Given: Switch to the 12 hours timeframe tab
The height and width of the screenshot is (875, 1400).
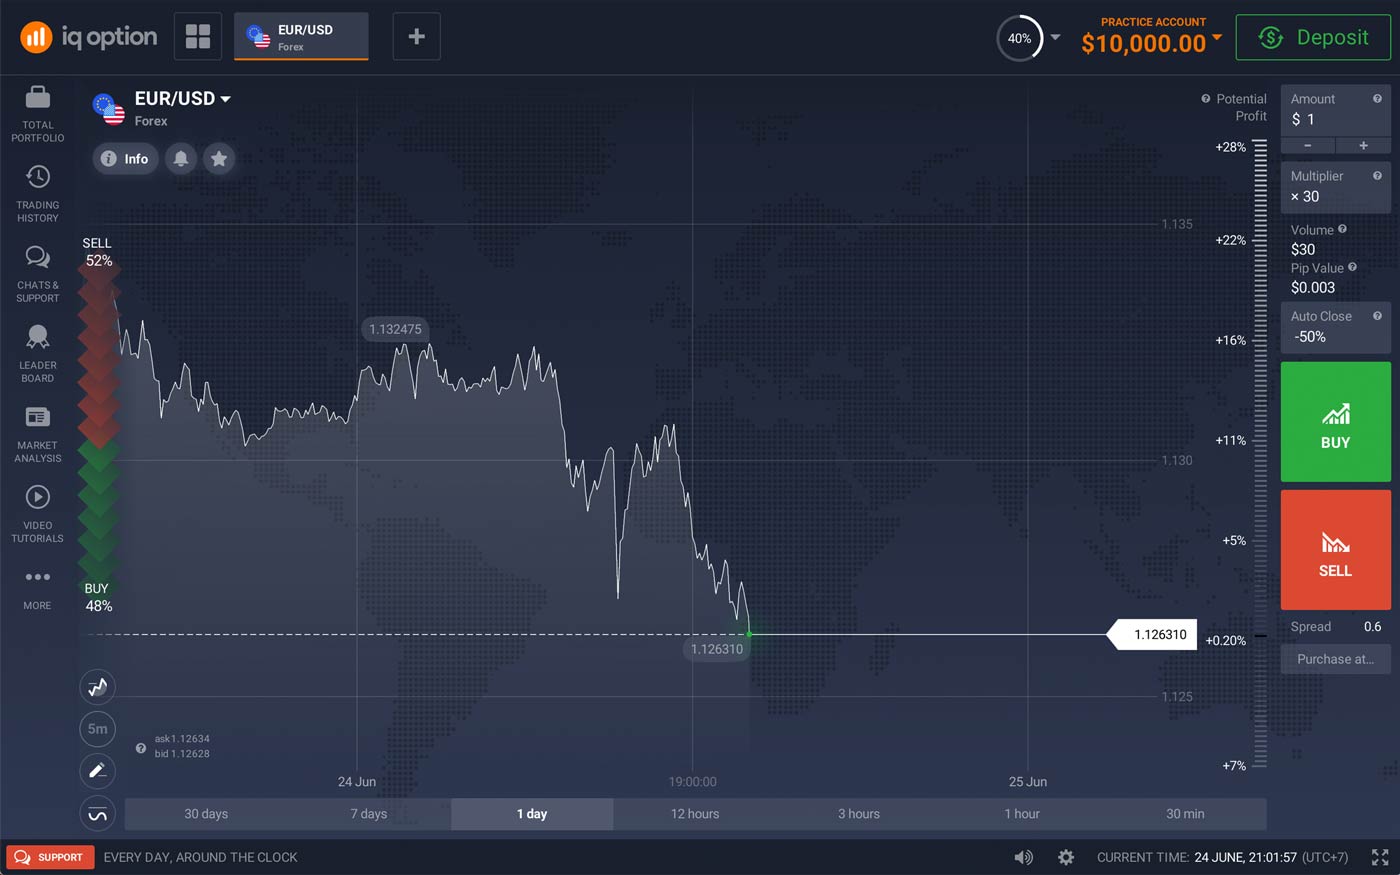Looking at the screenshot, I should [694, 814].
